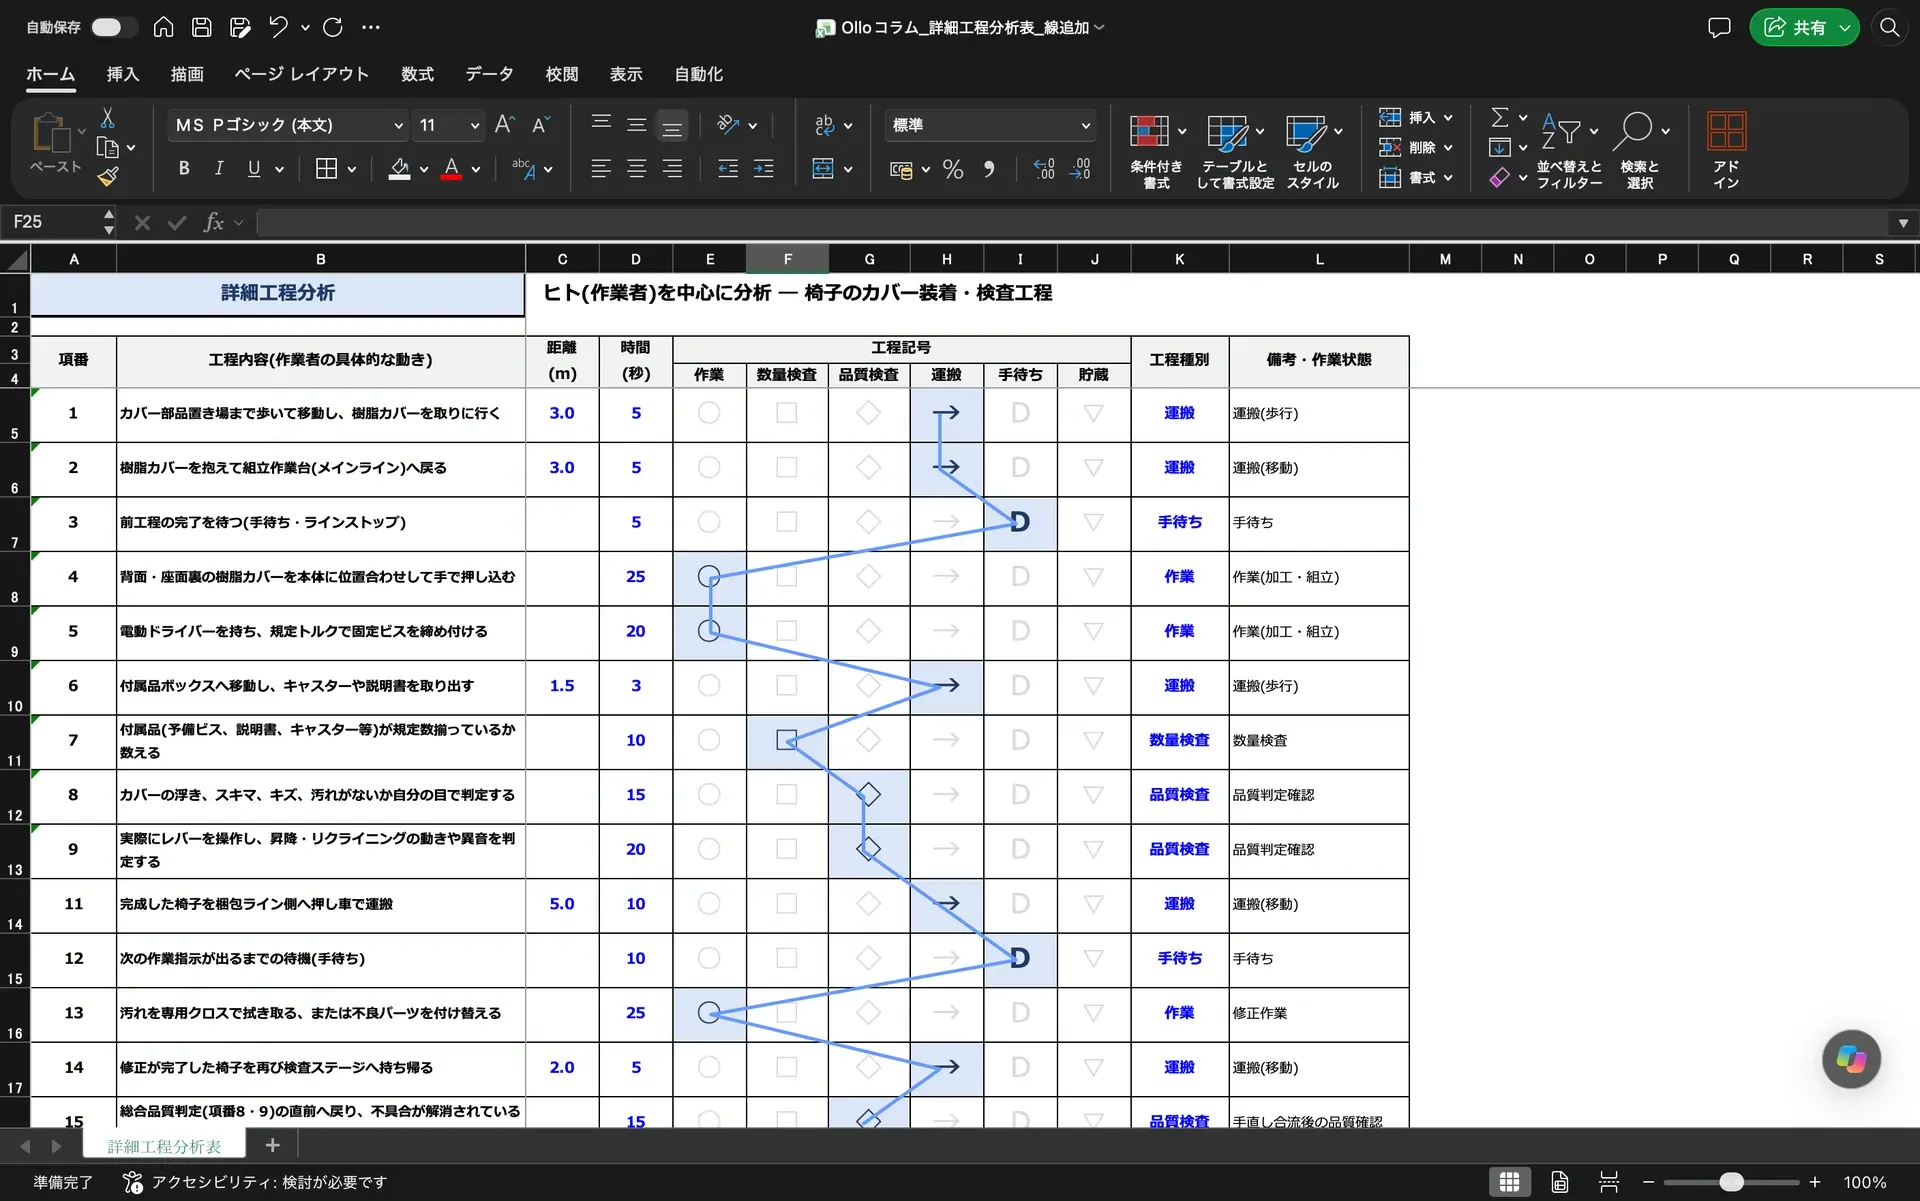
Task: Open the 詳細工程分析表 sheet tab
Action: tap(165, 1146)
